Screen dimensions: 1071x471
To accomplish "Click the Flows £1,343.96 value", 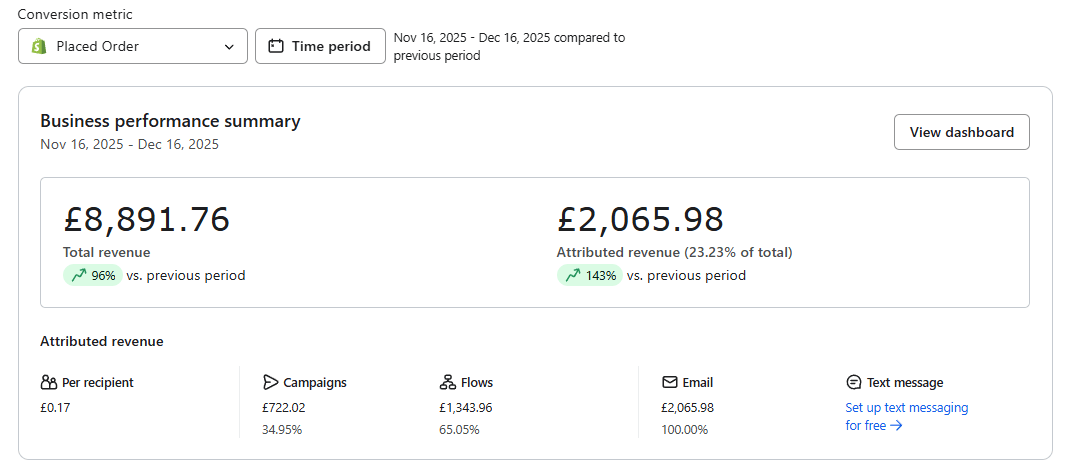I will pyautogui.click(x=466, y=408).
